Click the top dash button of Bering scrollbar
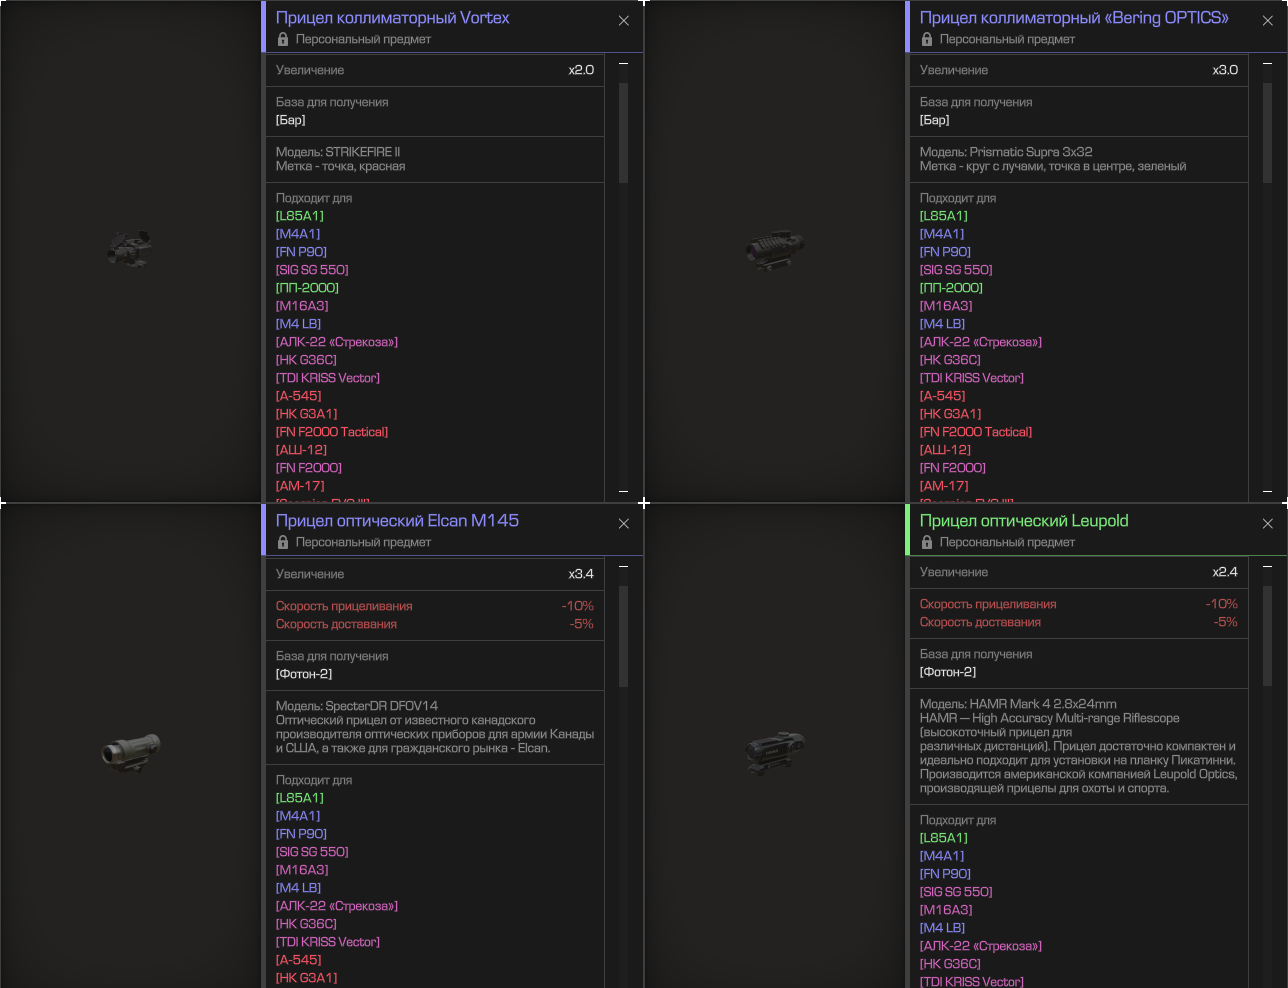This screenshot has height=988, width=1288. 1267,64
